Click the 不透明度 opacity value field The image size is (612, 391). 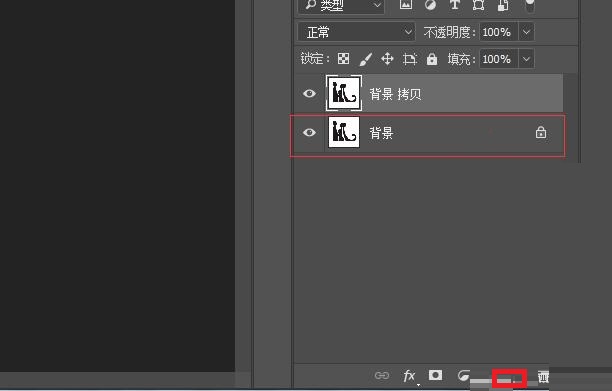coord(499,32)
